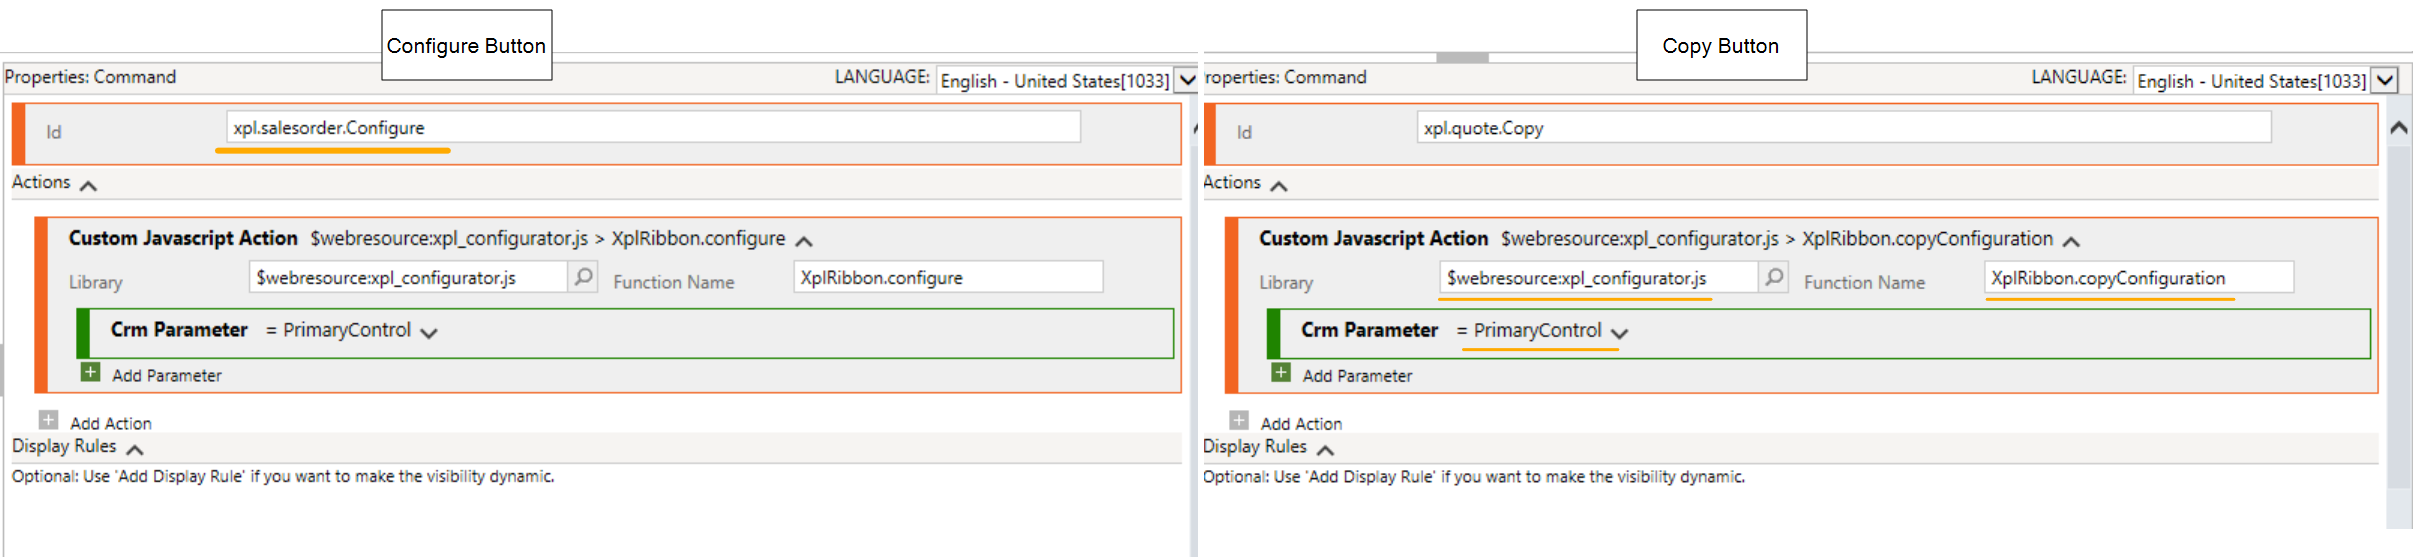Collapse the XplRibbon.configure Javascript Action
This screenshot has height=557, width=2423.
[x=804, y=241]
